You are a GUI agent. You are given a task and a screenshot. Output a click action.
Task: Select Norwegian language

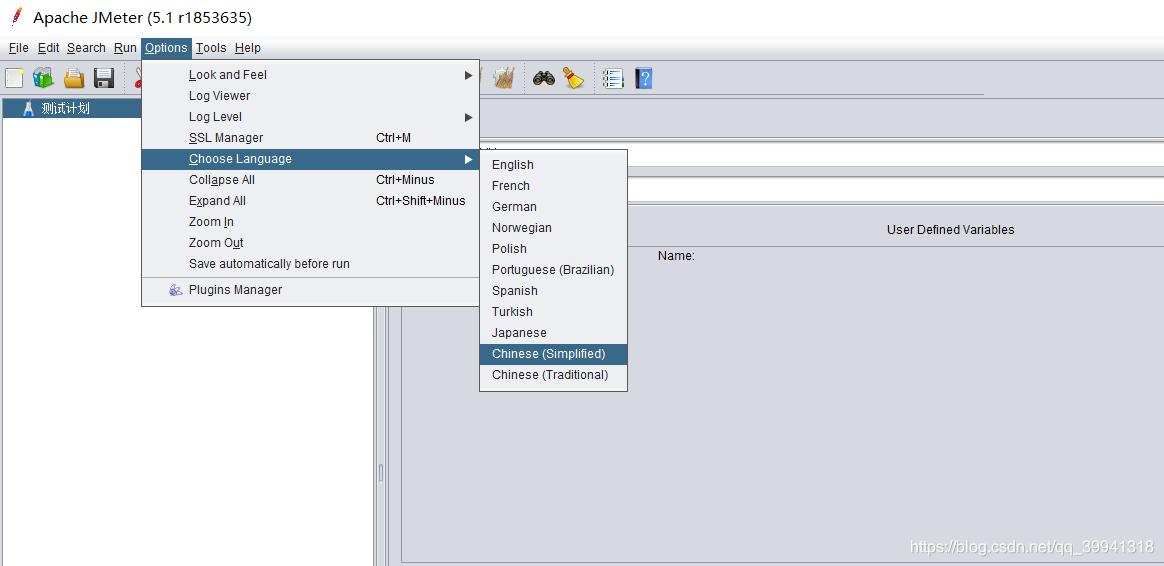click(x=554, y=228)
